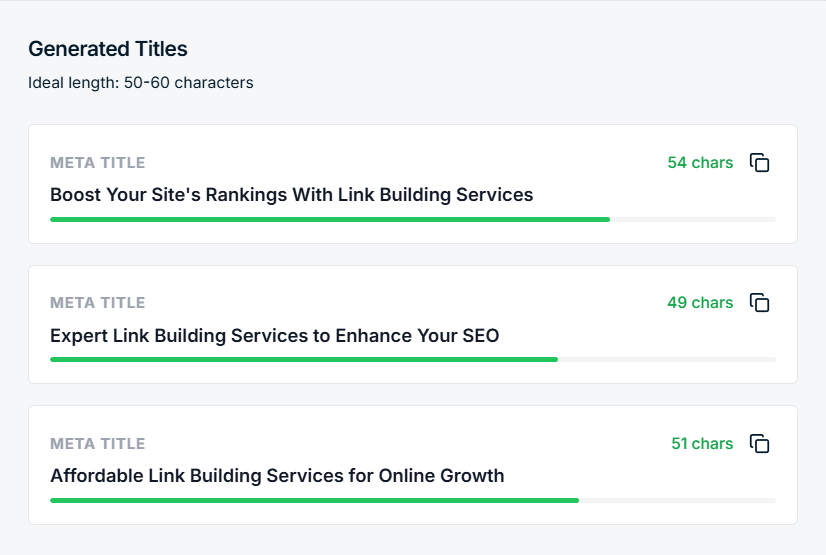This screenshot has width=826, height=555.
Task: Click the META TITLE label above the "Boost" title
Action: [x=98, y=163]
